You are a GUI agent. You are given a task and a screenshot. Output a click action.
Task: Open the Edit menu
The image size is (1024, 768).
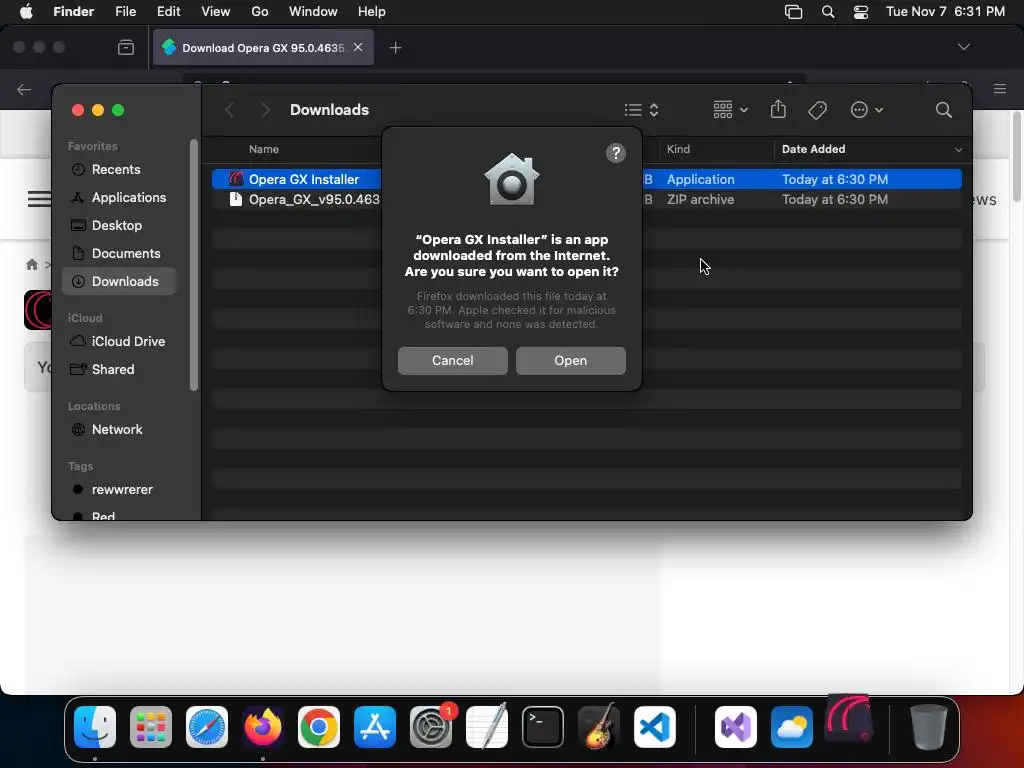click(x=168, y=12)
